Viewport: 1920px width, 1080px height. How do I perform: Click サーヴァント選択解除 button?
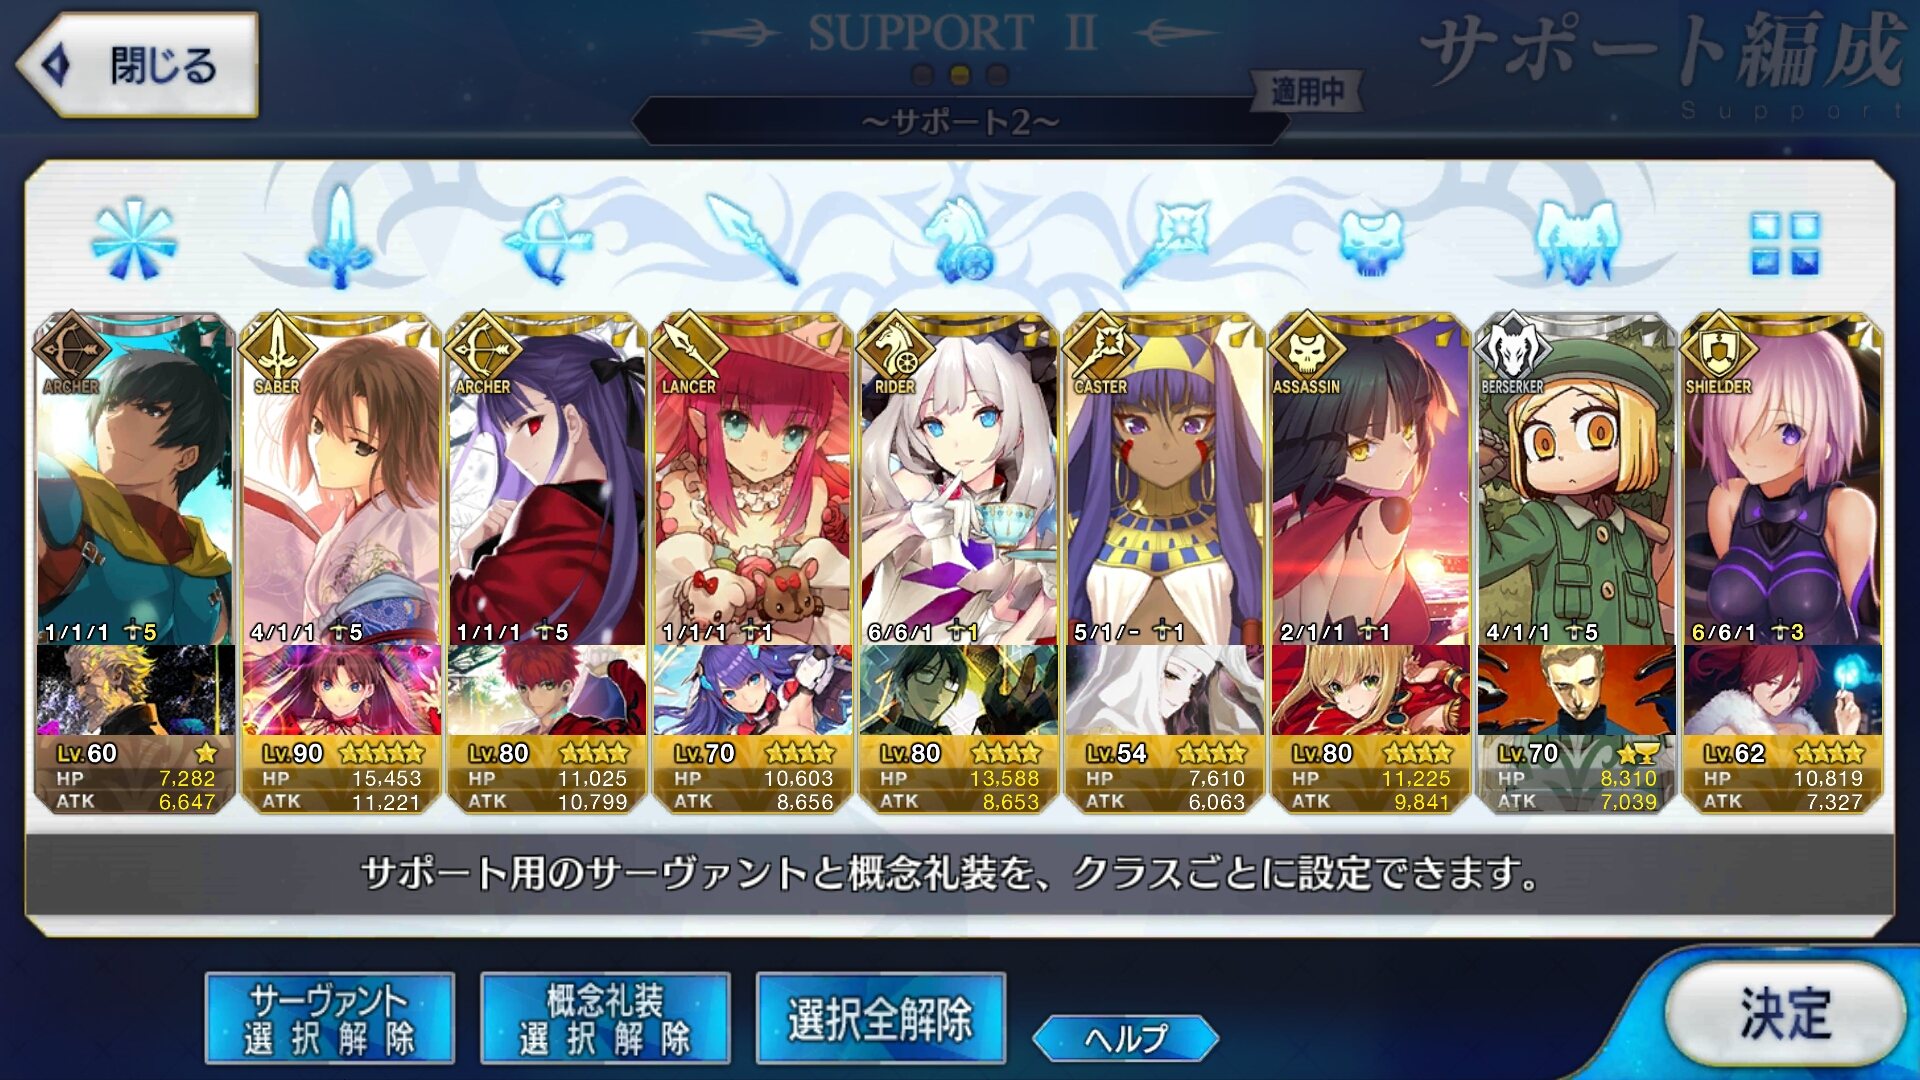[330, 1018]
